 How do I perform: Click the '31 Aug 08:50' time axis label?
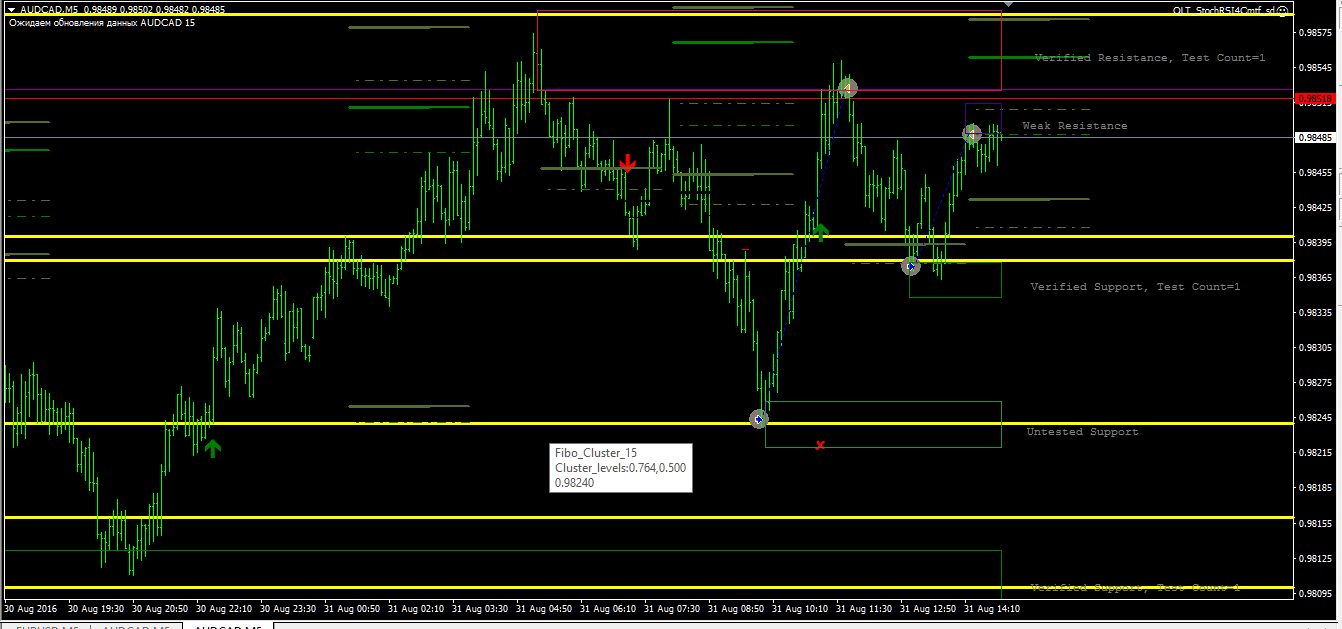[x=738, y=608]
